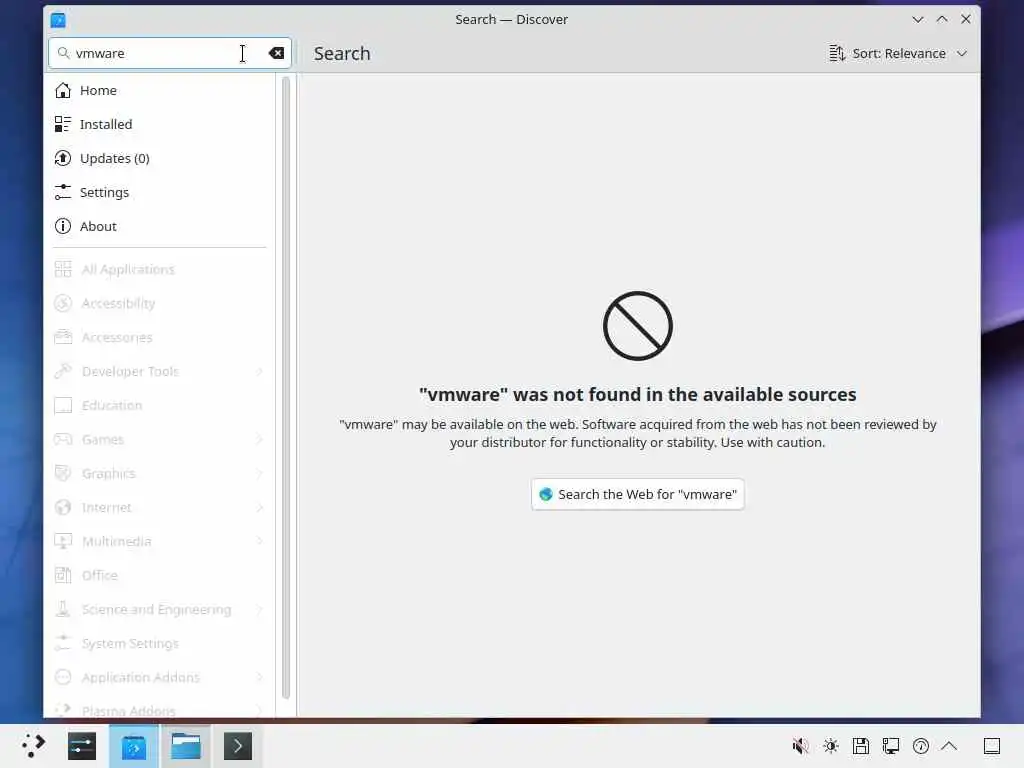Open Updates (0) page
This screenshot has width=1024, height=768.
coord(159,158)
